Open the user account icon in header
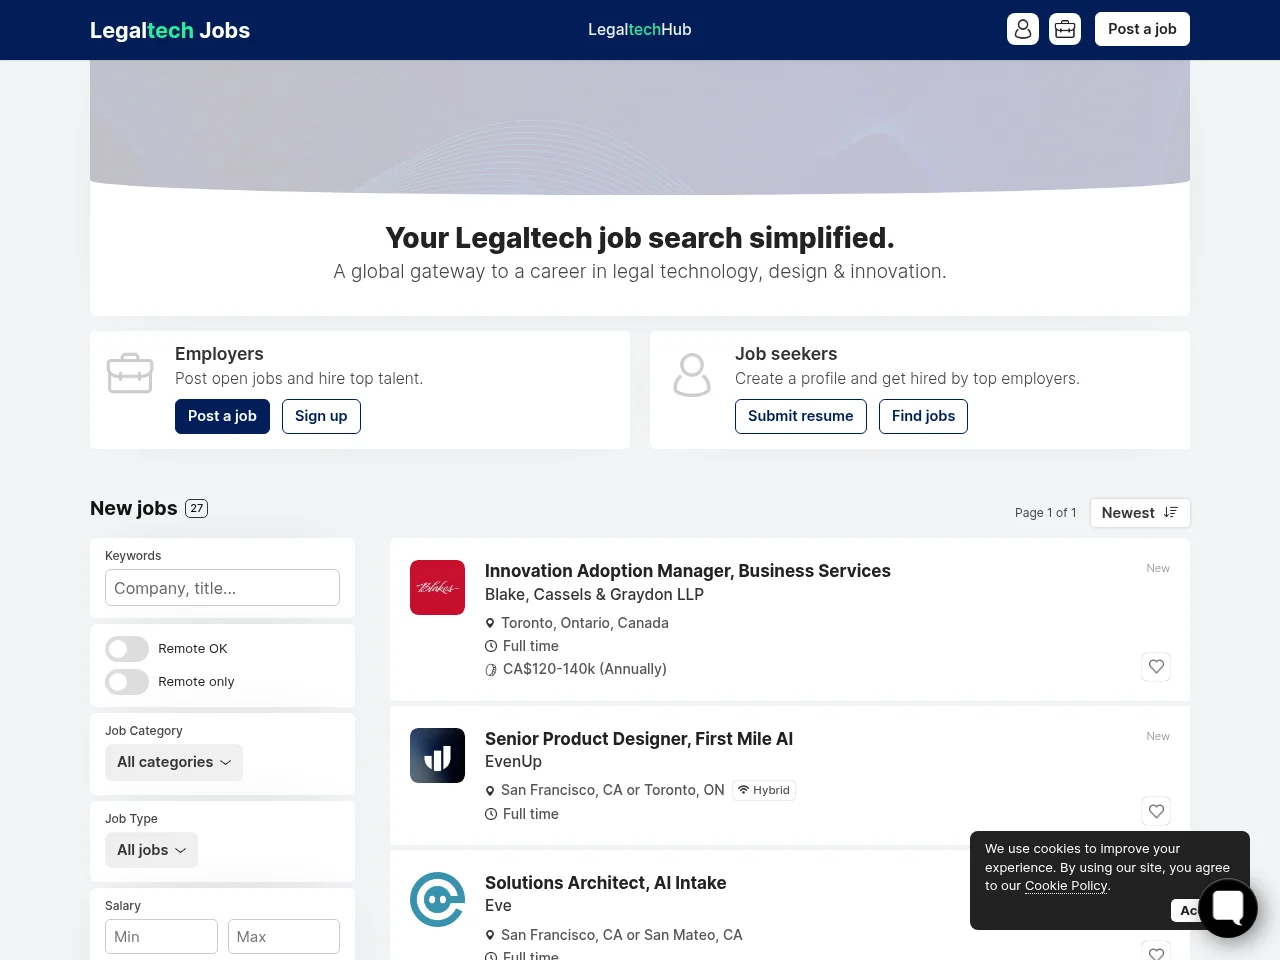This screenshot has height=960, width=1280. coord(1023,29)
